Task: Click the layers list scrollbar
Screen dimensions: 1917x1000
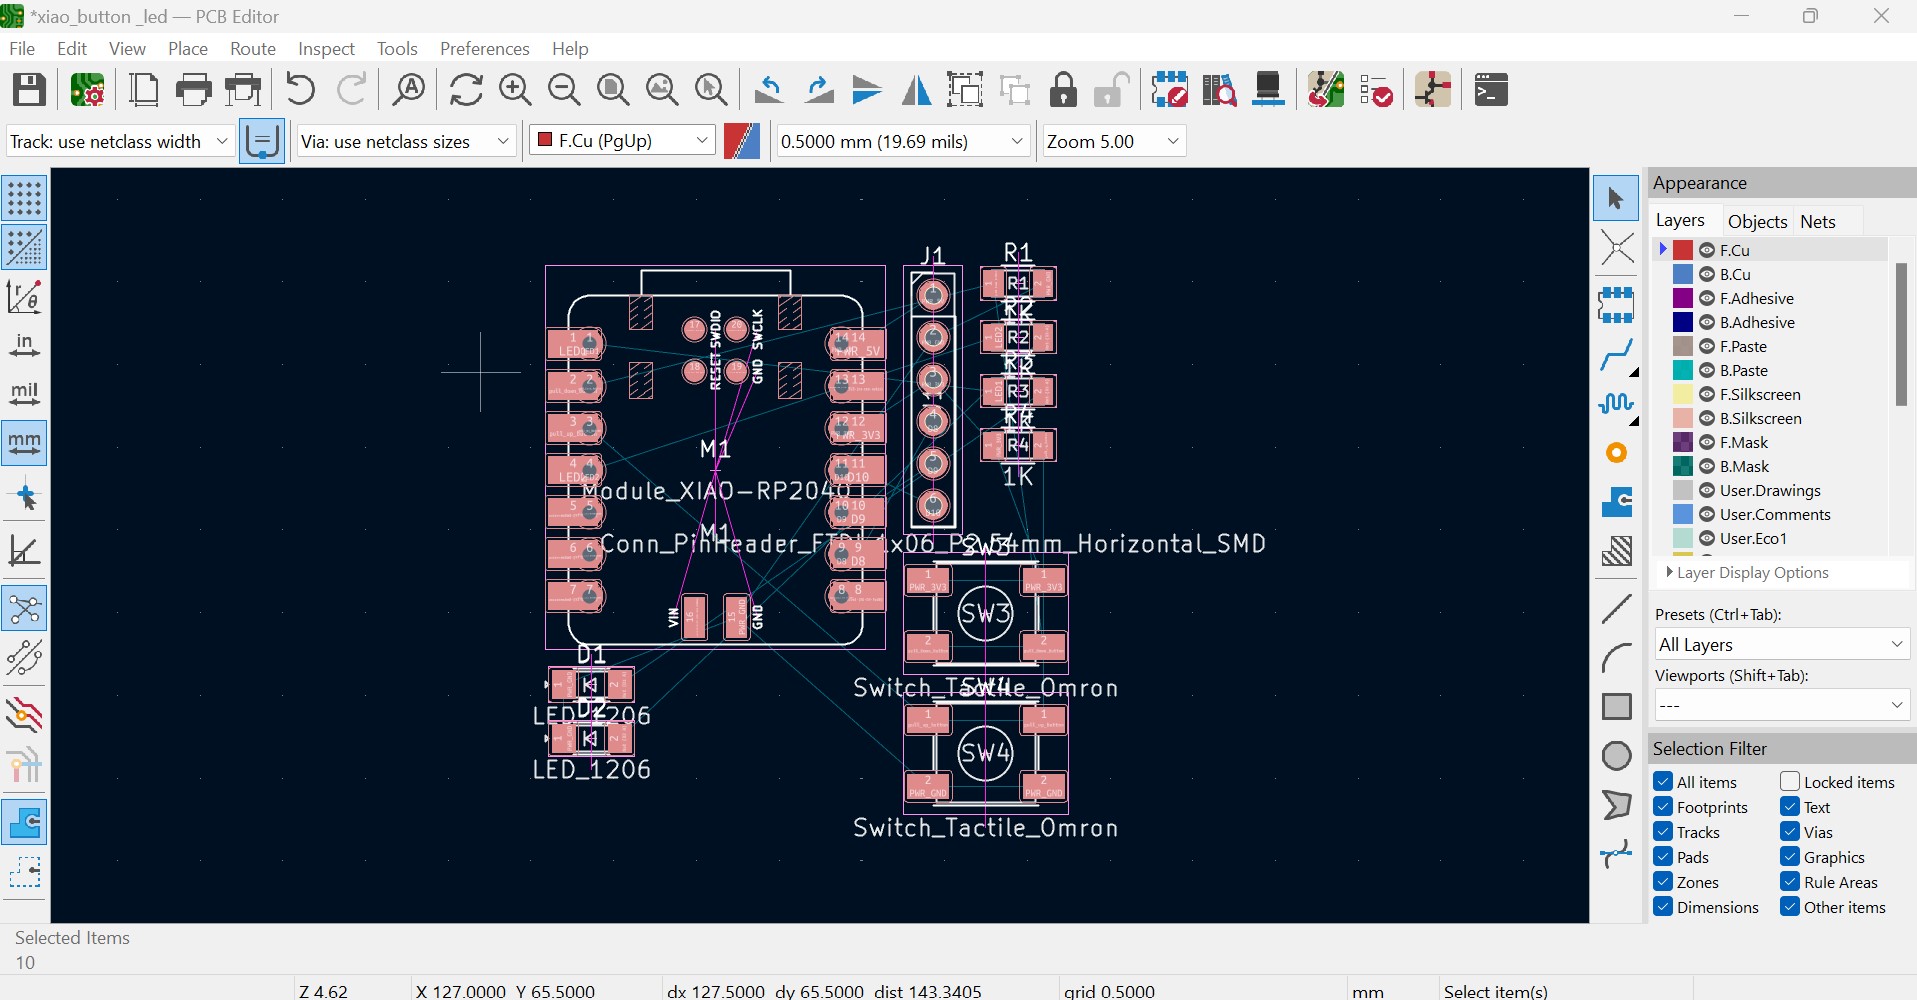Action: 1900,335
